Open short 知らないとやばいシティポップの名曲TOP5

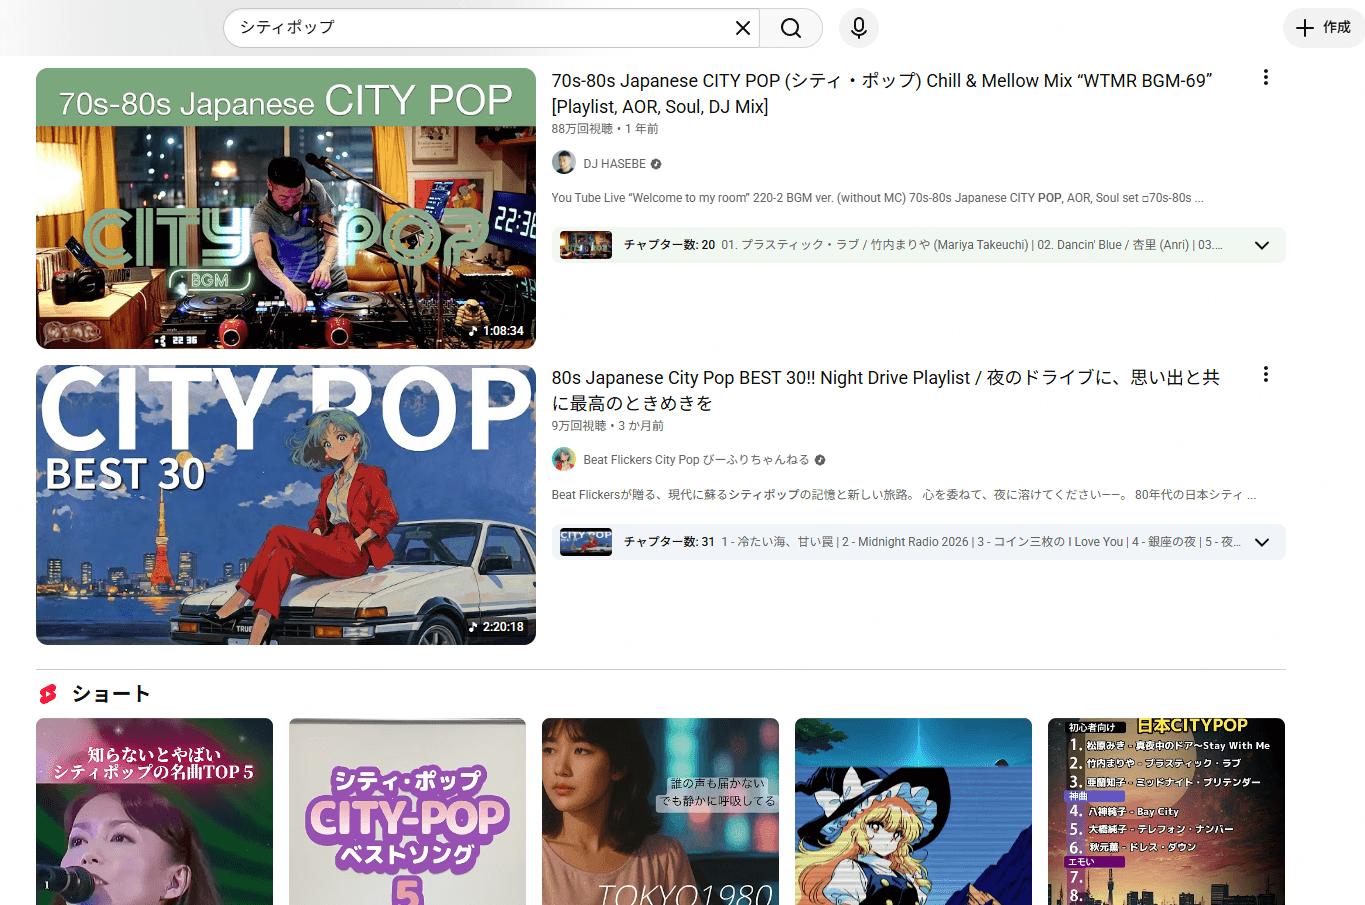pos(154,811)
